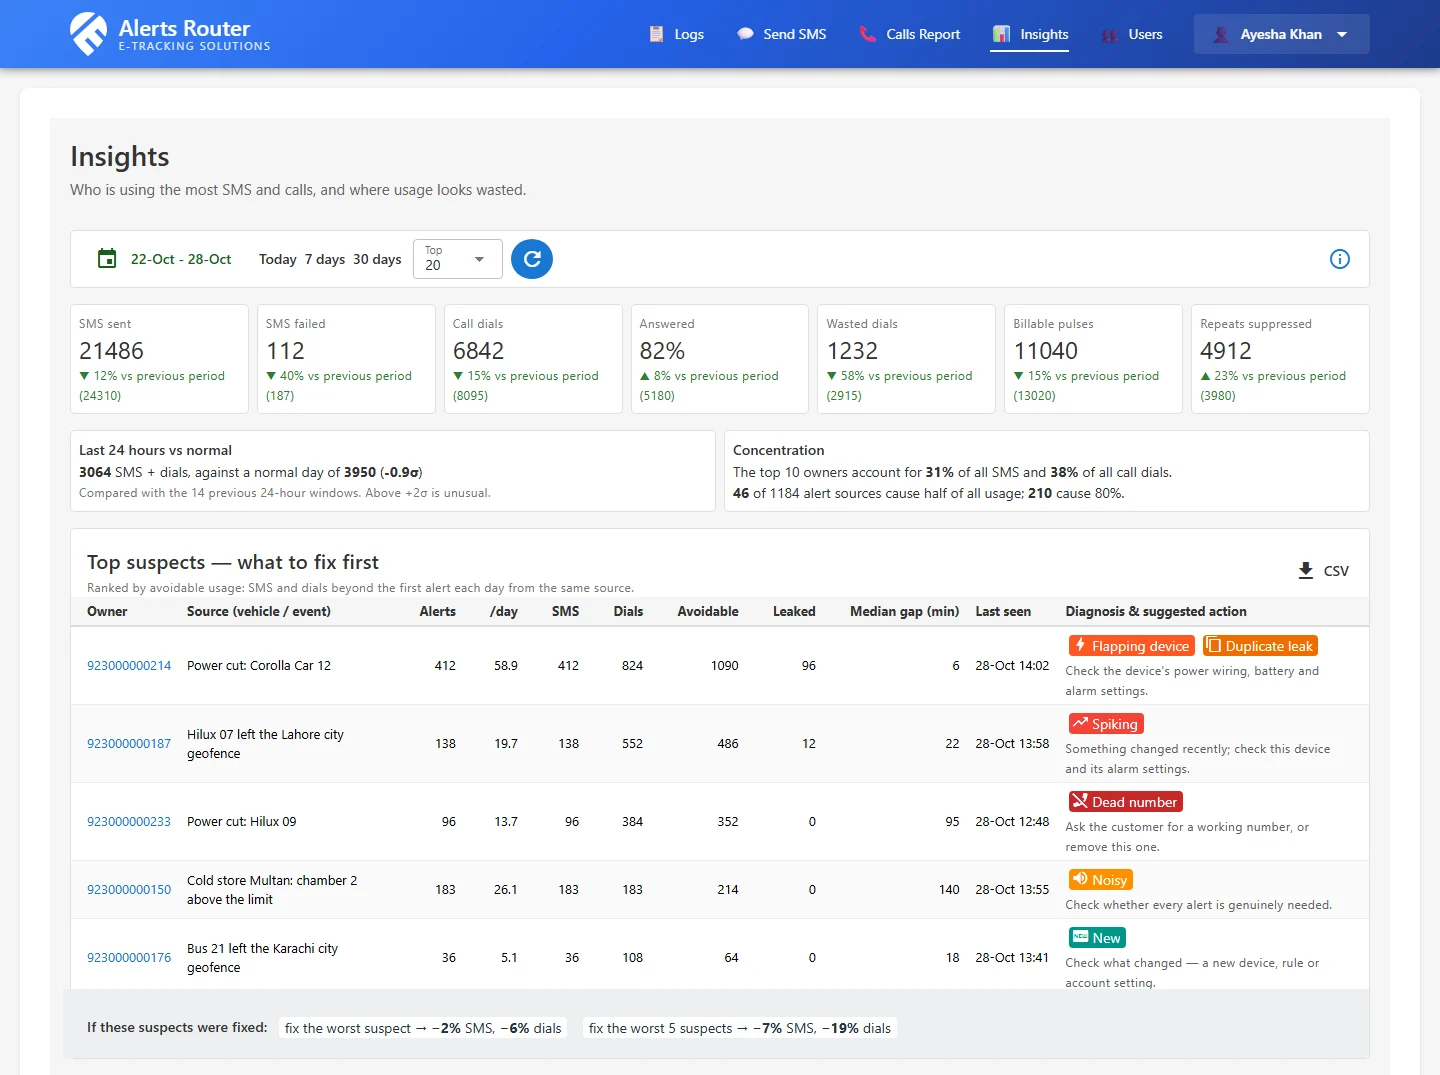Choose the 30 days range

tap(377, 259)
